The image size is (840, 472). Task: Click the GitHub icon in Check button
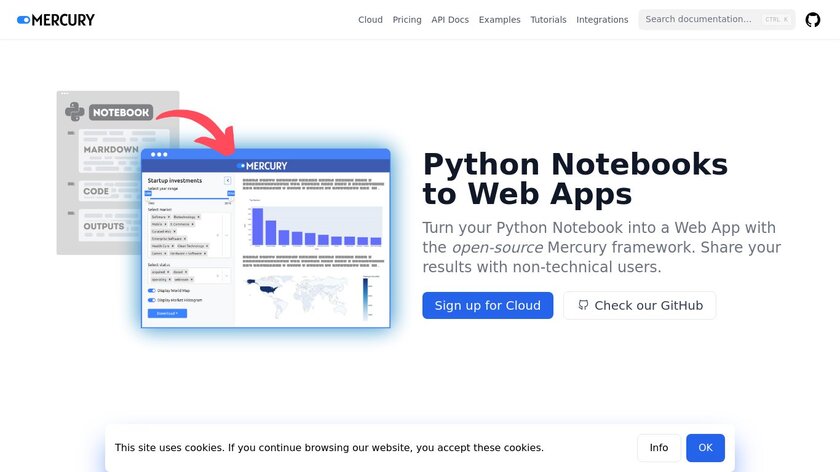583,305
